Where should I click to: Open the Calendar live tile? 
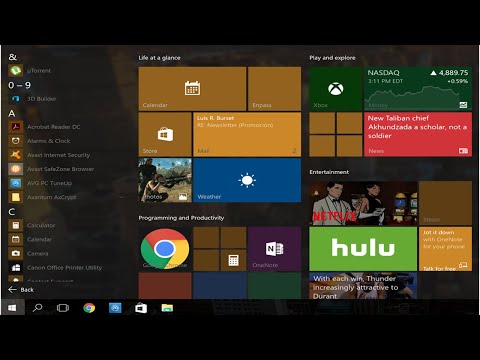coord(192,89)
